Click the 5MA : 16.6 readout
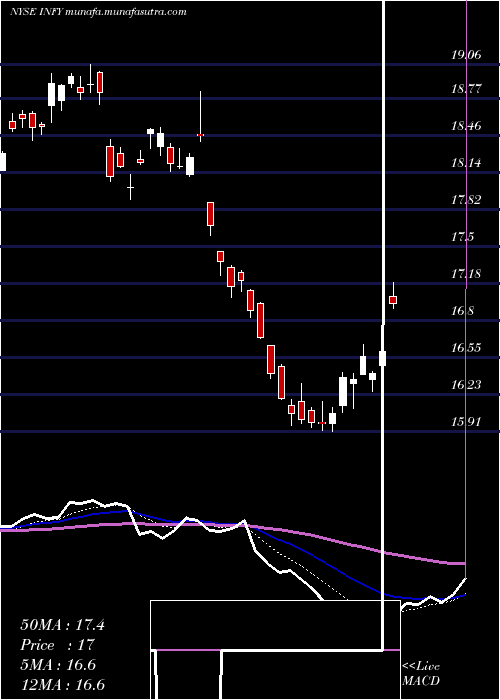500x700 pixels. point(58,665)
